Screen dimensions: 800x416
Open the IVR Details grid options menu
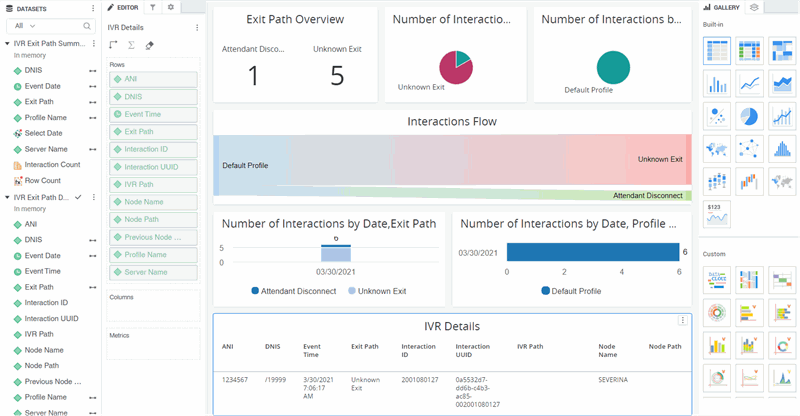point(683,321)
